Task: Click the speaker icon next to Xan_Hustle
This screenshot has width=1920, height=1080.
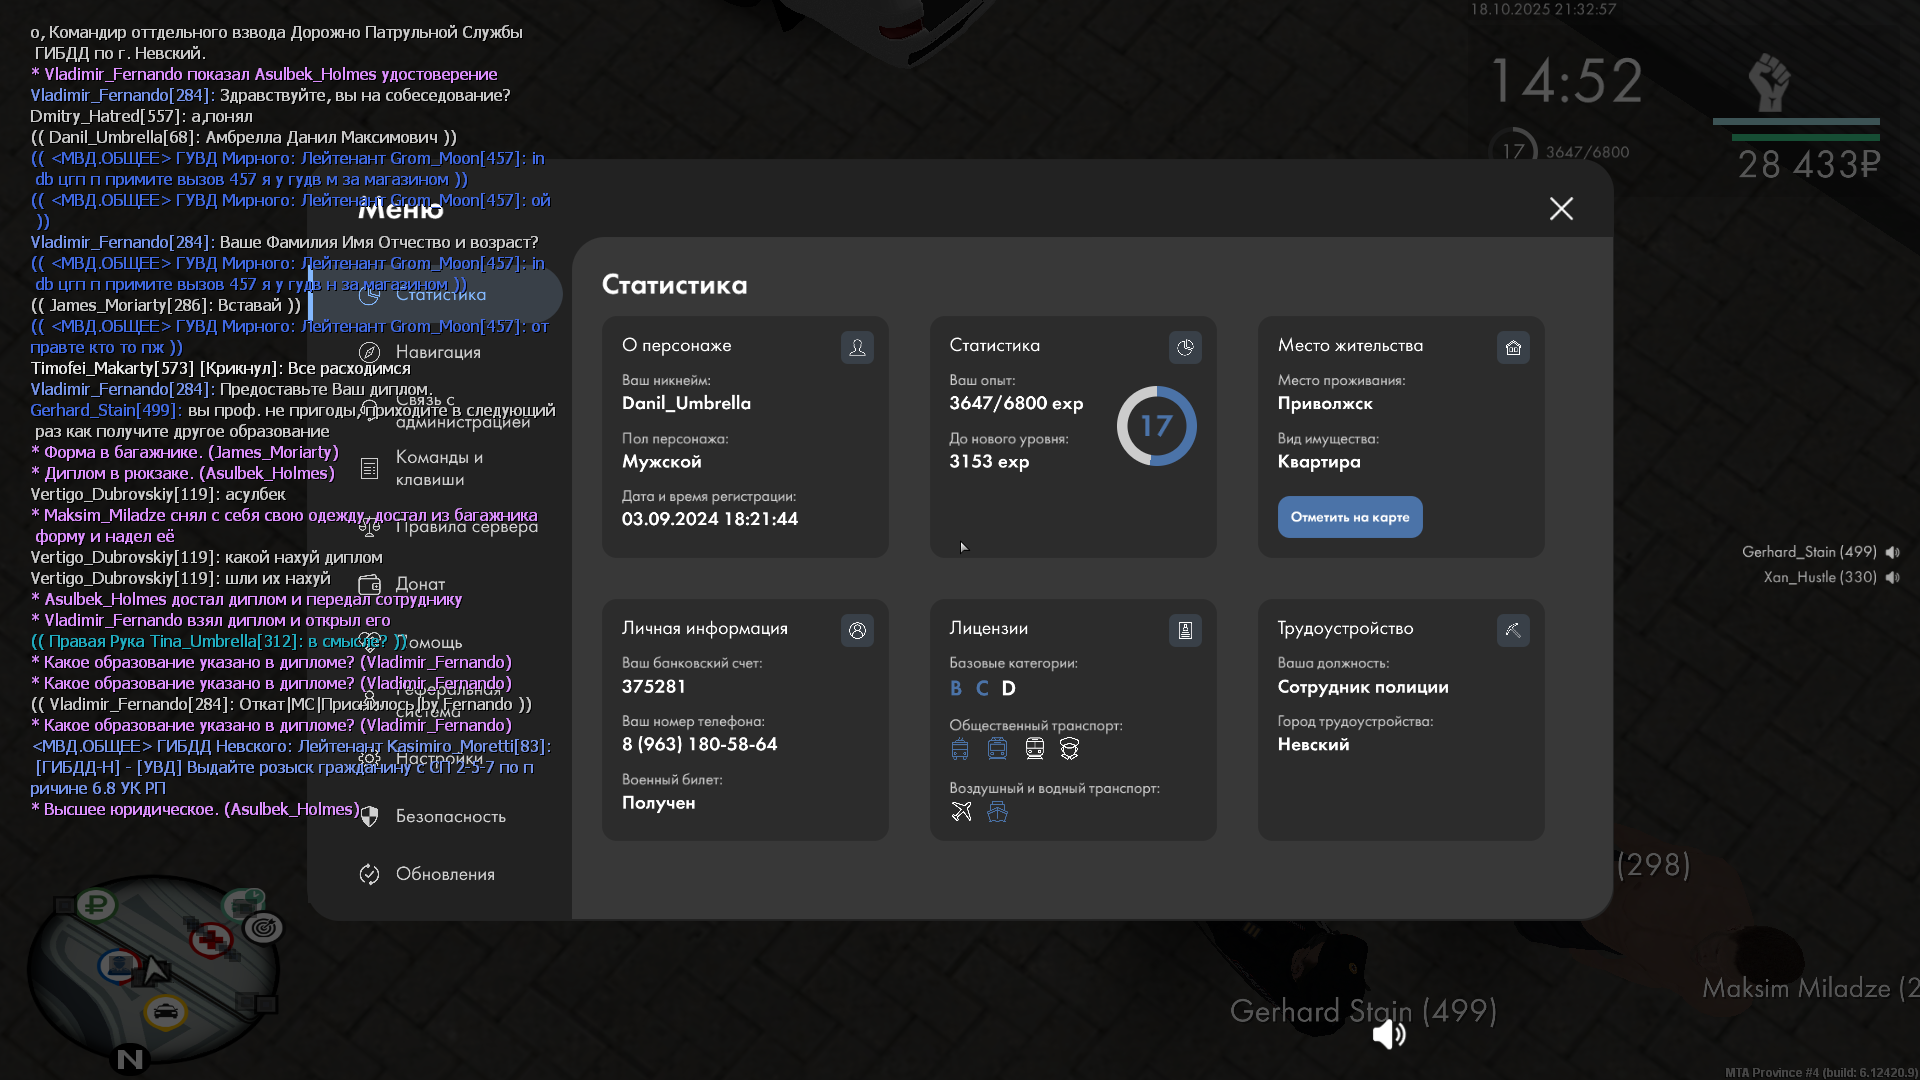Action: [1893, 577]
